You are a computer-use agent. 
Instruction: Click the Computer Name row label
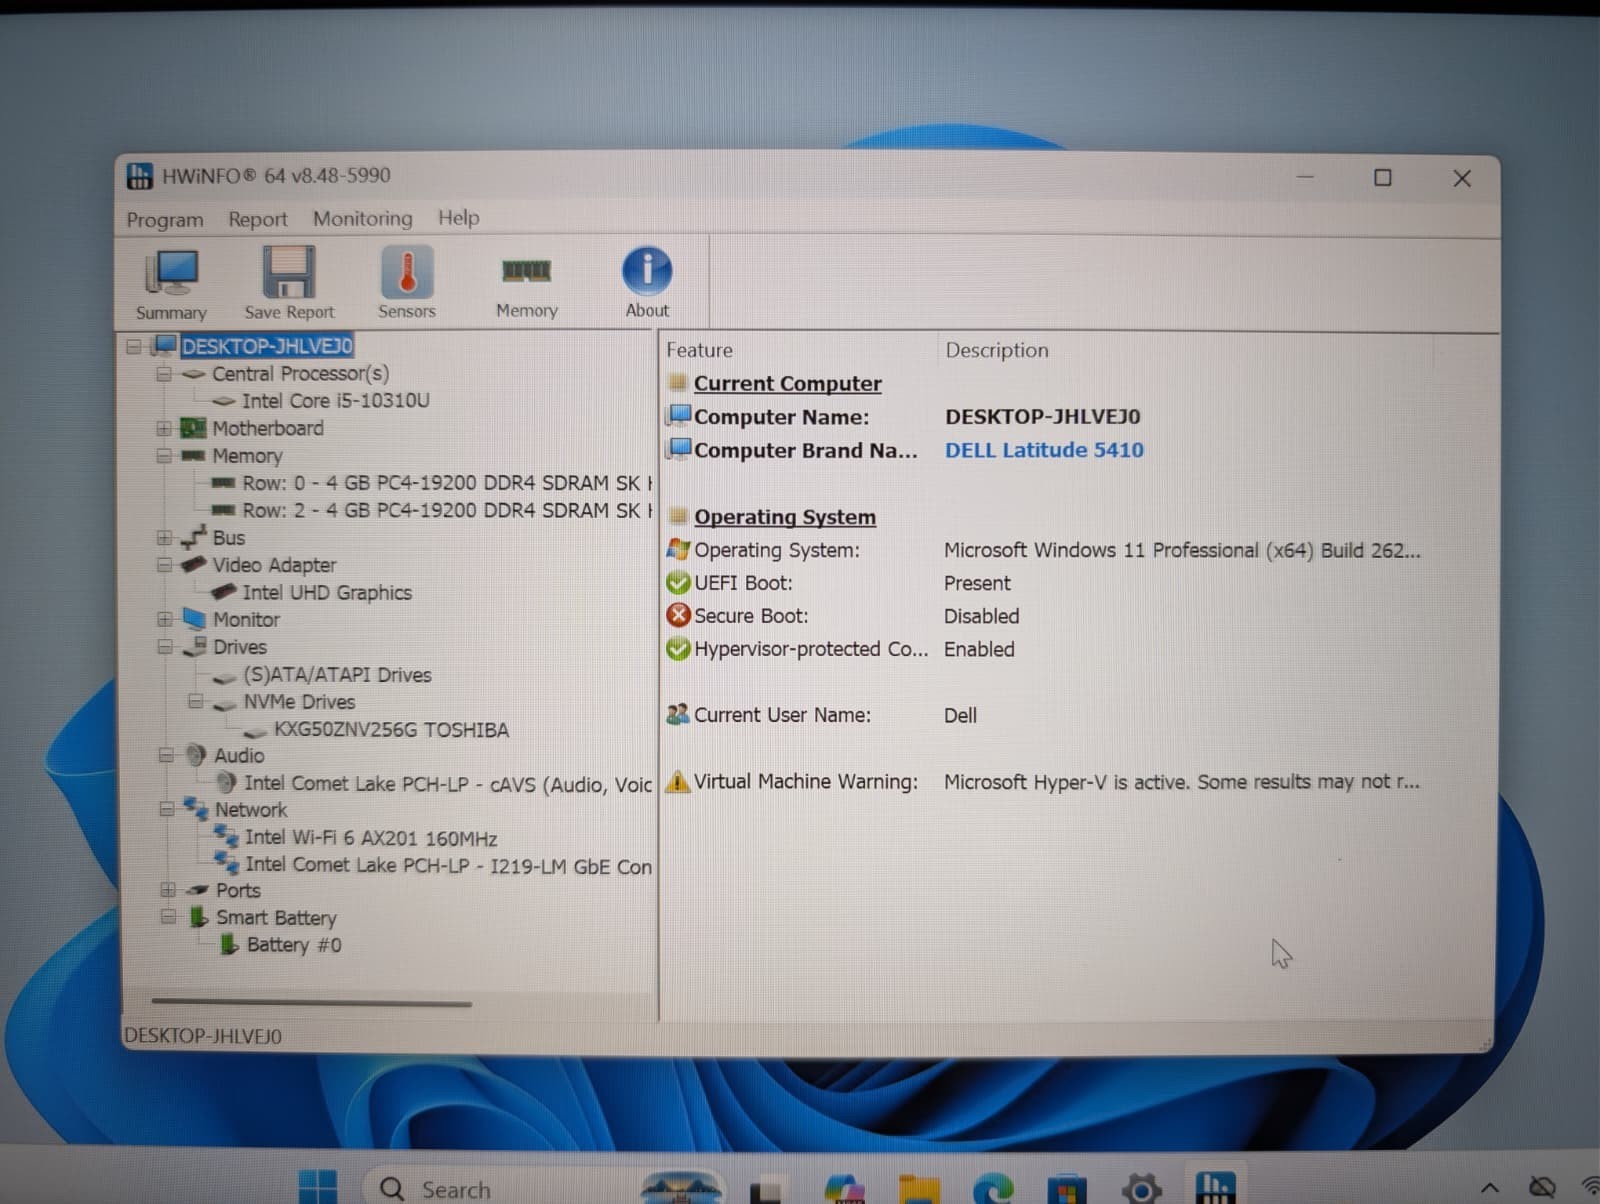pos(782,417)
